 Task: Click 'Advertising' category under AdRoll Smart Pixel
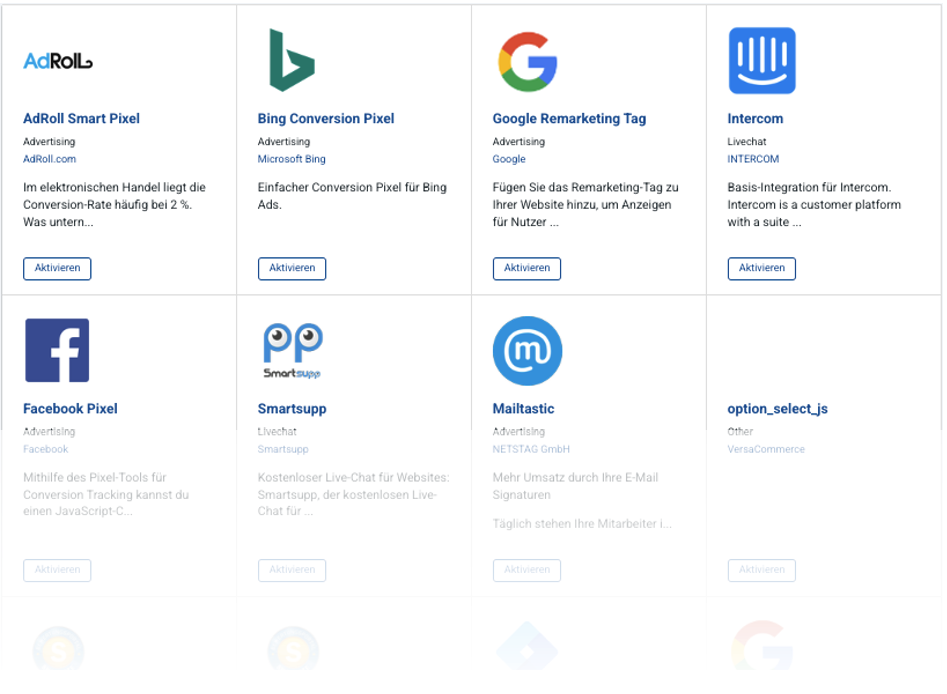[x=50, y=141]
